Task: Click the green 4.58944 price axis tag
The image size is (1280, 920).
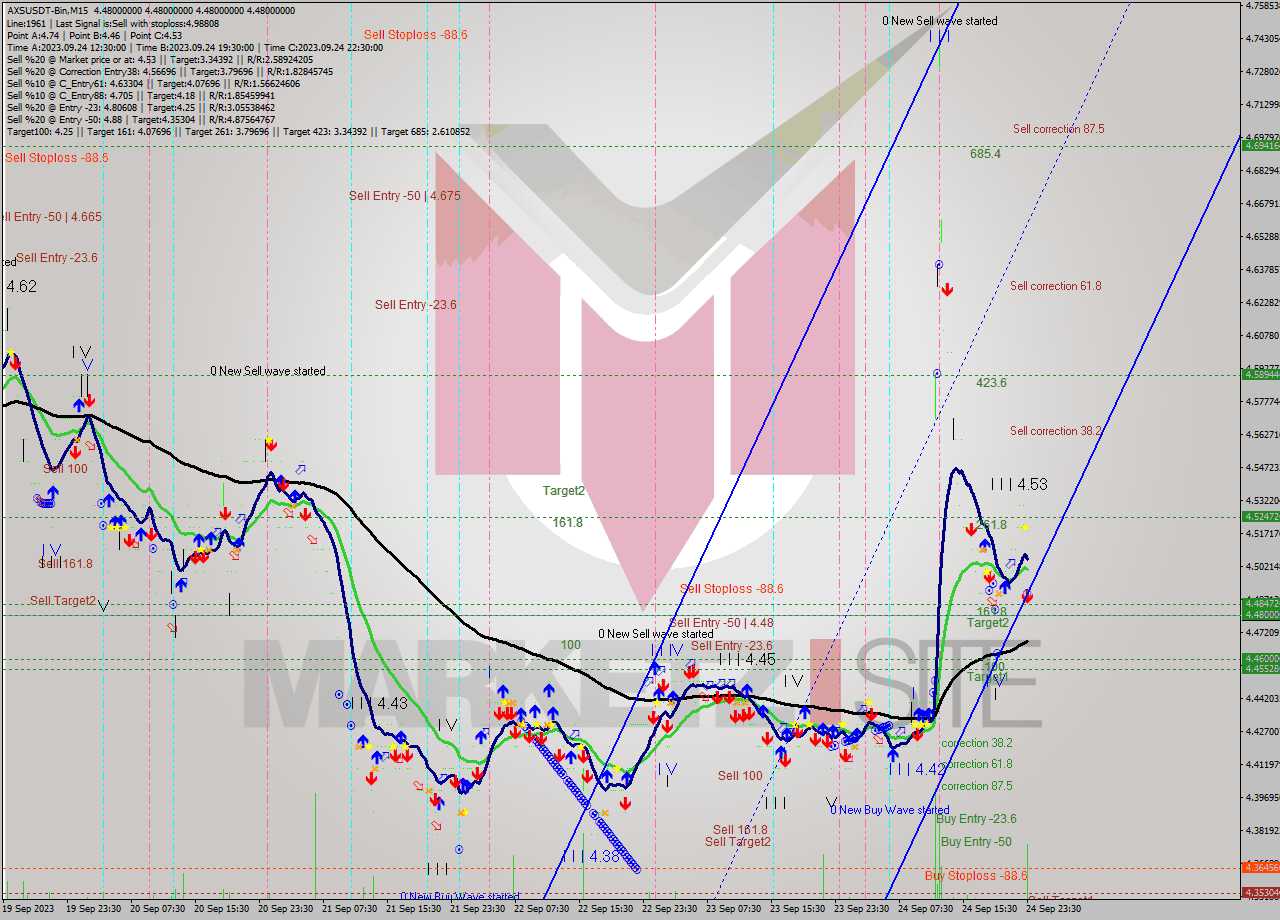Action: (1261, 373)
